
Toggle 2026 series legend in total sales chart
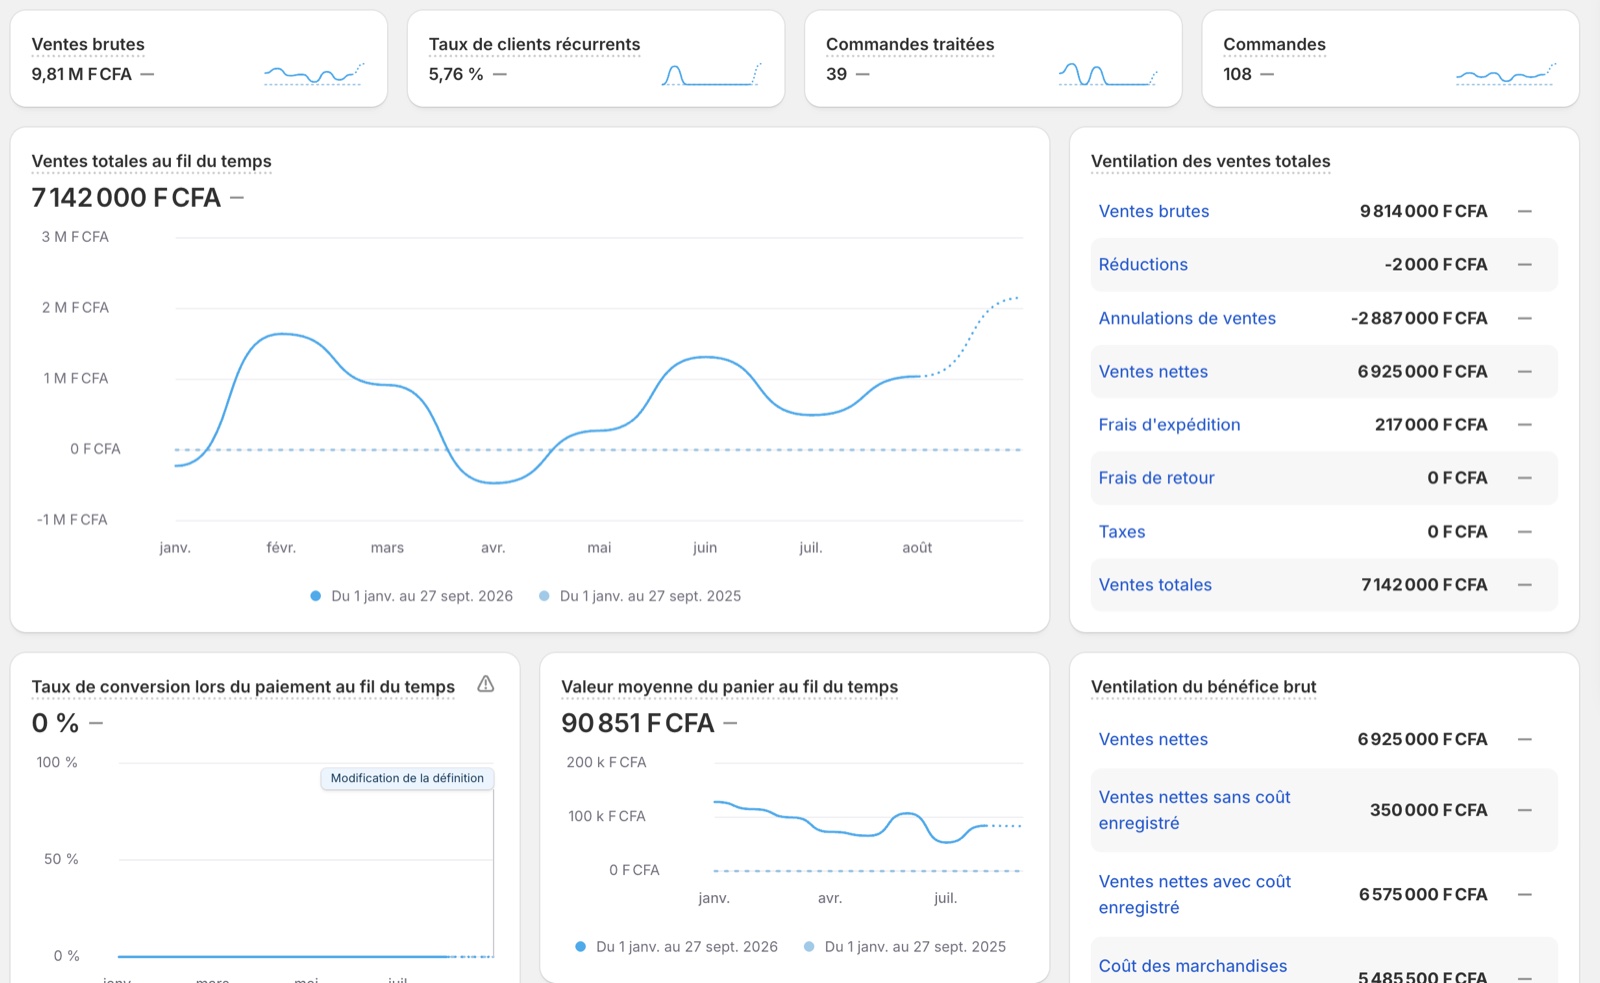(411, 596)
